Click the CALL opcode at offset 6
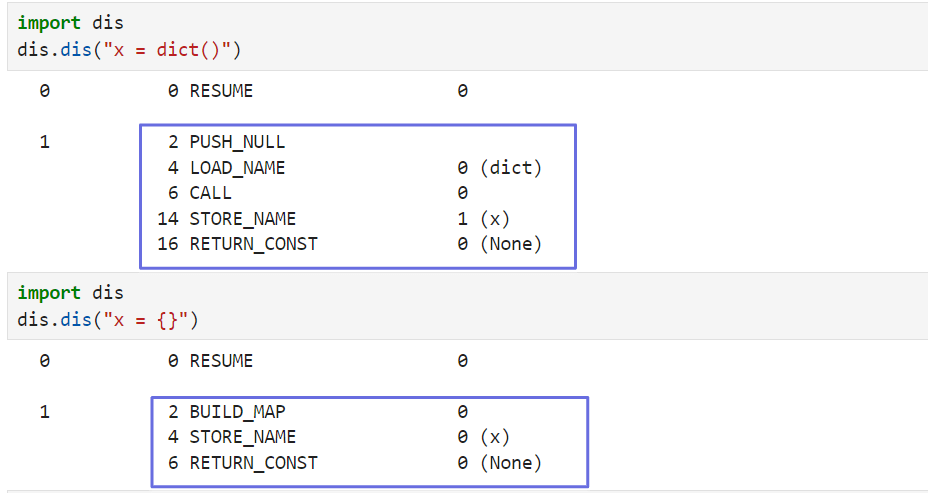 [x=211, y=193]
